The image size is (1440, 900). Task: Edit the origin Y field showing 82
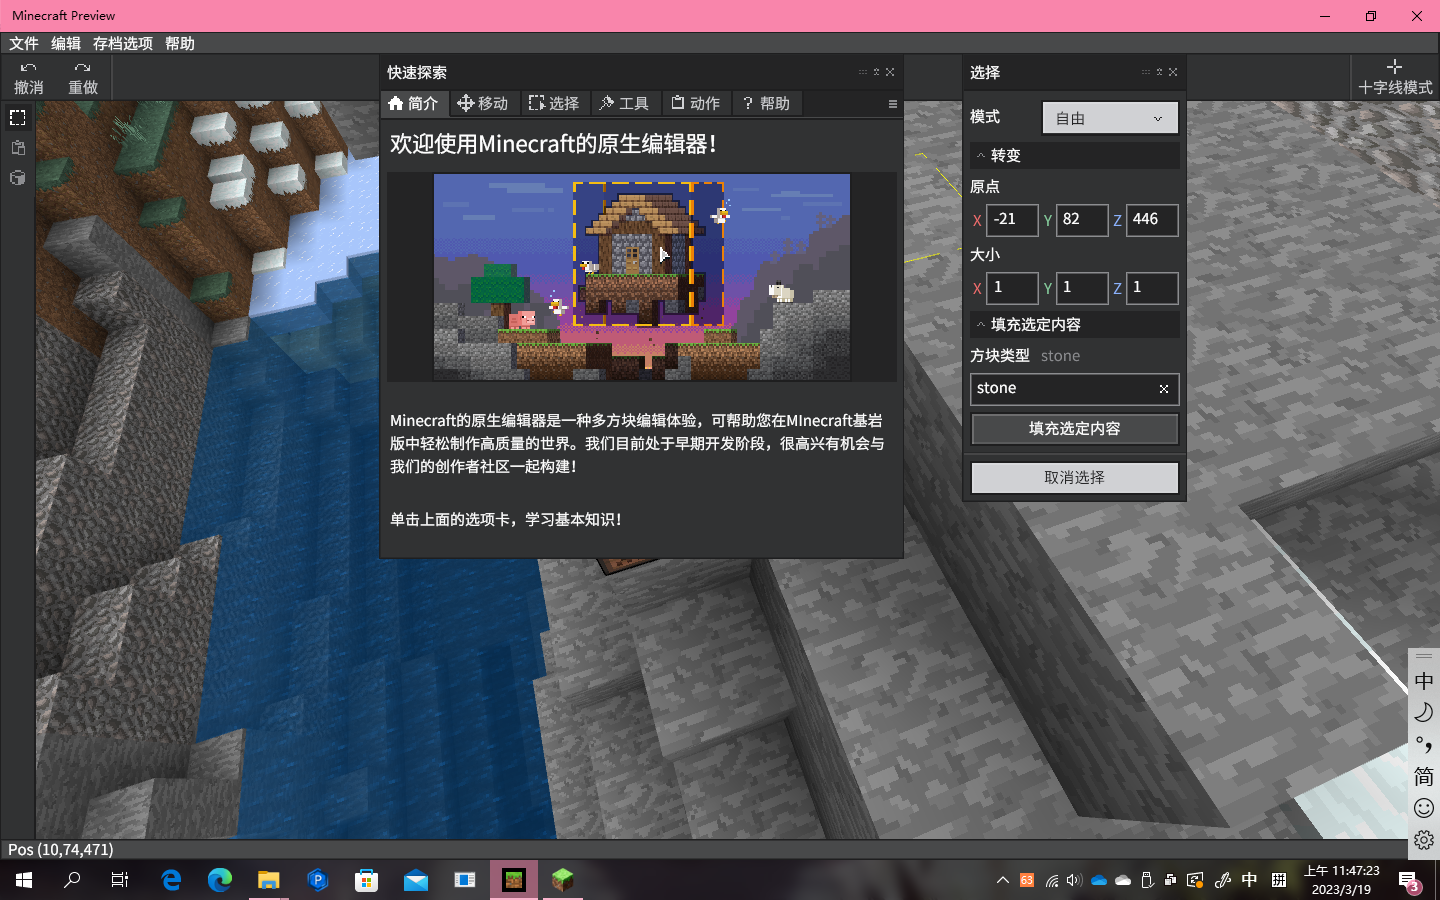coord(1082,220)
